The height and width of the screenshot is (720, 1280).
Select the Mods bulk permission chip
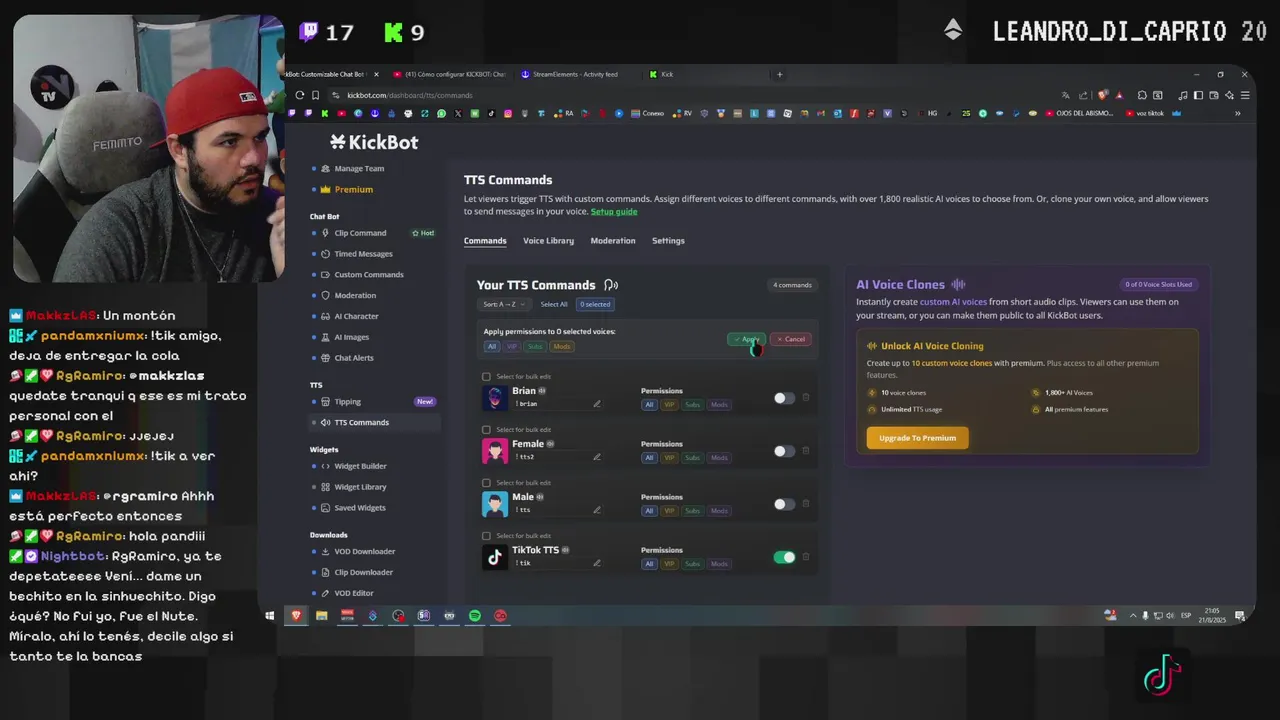pos(562,347)
